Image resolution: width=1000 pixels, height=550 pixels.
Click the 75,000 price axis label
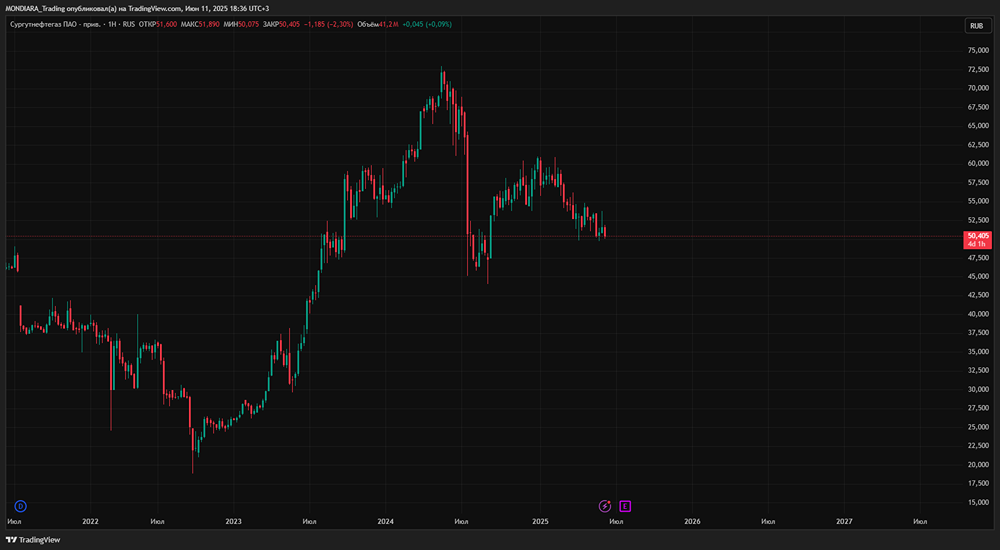click(978, 50)
